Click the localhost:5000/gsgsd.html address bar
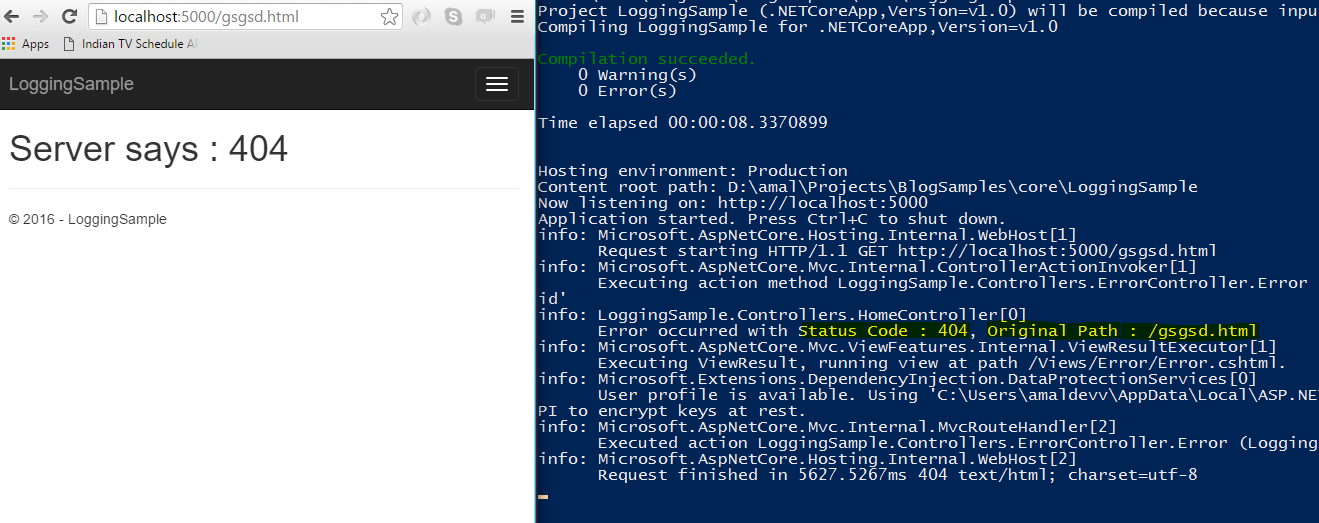The image size is (1319, 523). tap(230, 17)
